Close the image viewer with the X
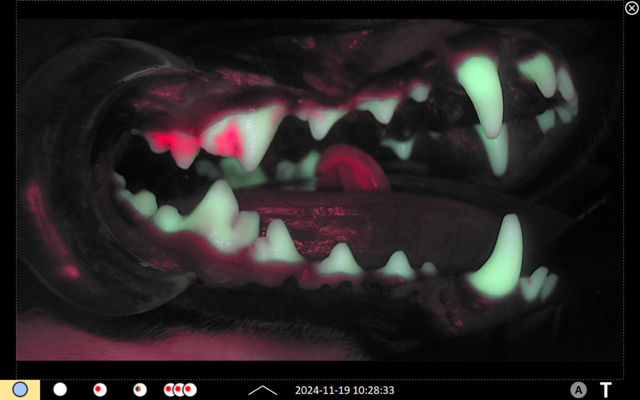This screenshot has height=400, width=640. pos(631,8)
